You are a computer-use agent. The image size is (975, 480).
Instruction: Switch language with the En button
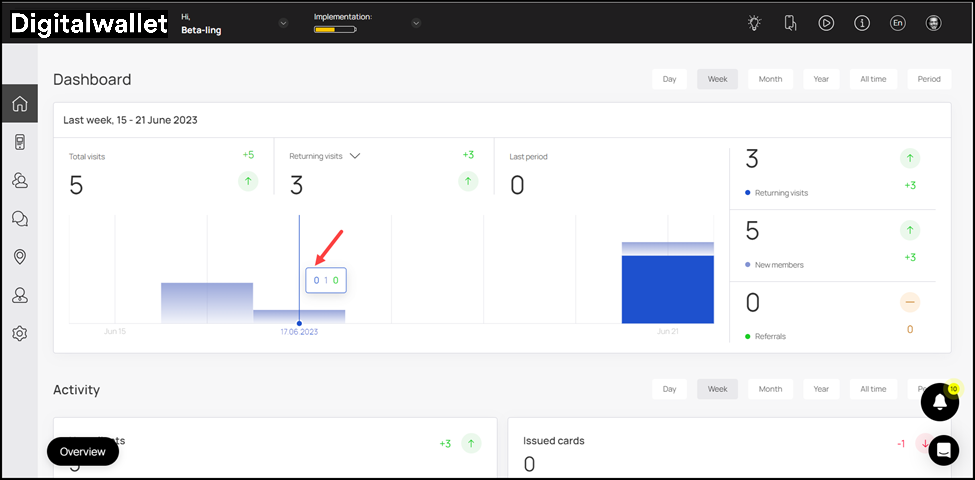[x=897, y=23]
